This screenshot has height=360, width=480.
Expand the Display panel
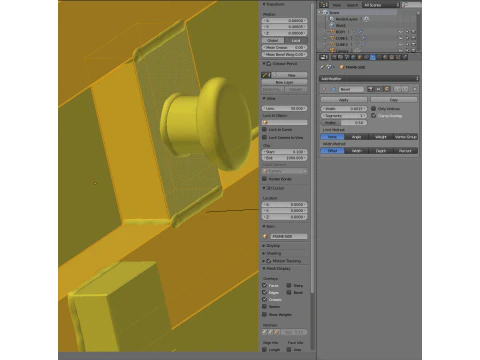[264, 246]
